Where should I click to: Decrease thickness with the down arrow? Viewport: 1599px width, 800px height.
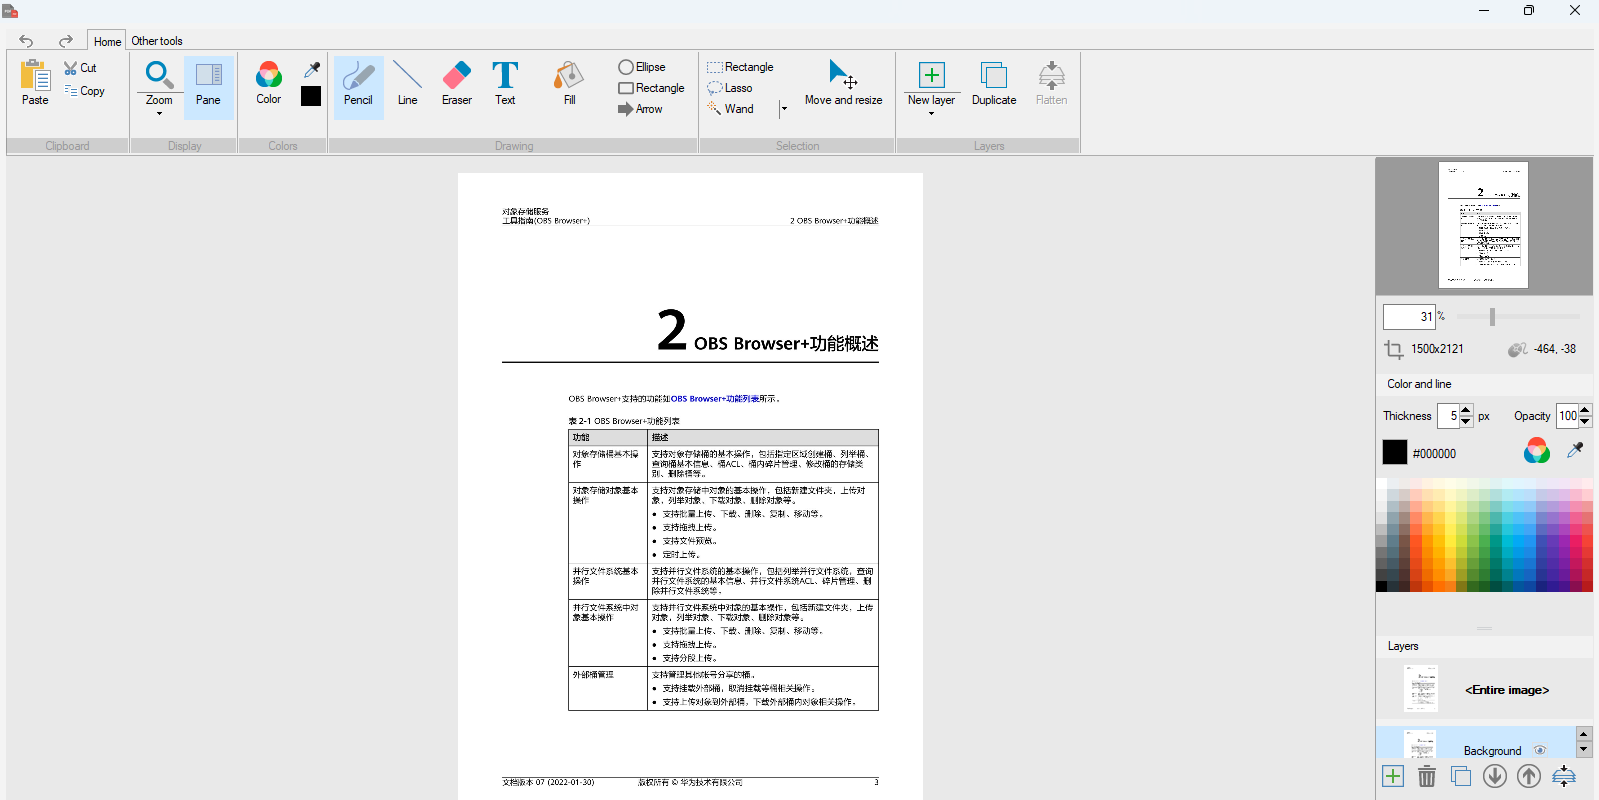point(1466,422)
